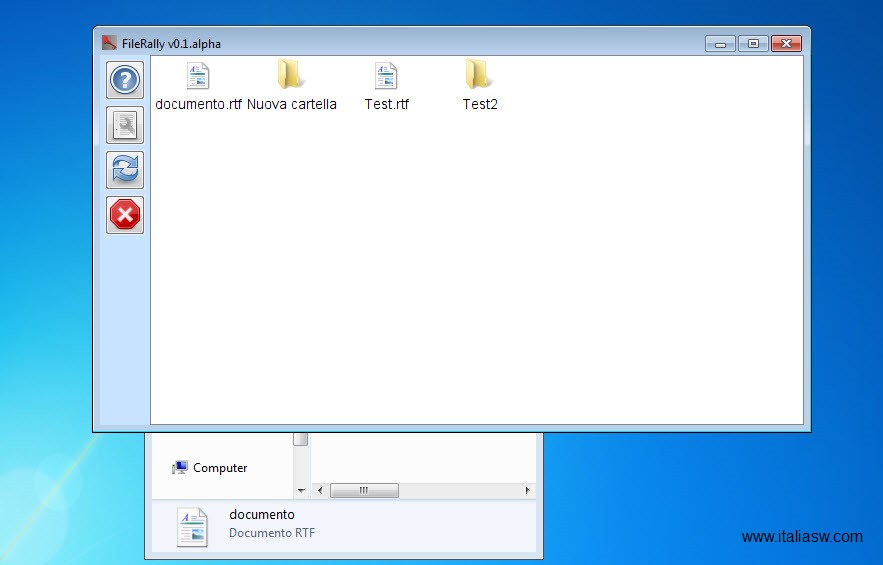Select the Test2 folder icon
Screen dimensions: 883x565
coord(479,74)
